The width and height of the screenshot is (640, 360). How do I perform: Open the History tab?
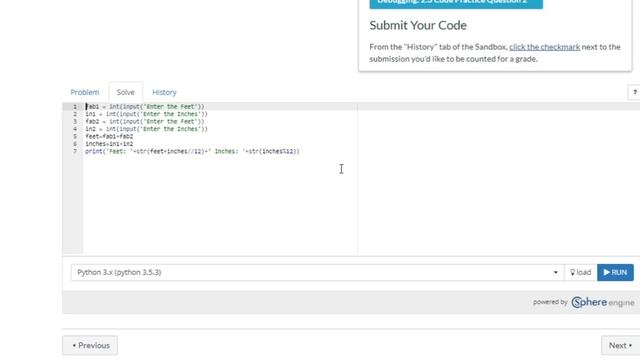coord(164,92)
